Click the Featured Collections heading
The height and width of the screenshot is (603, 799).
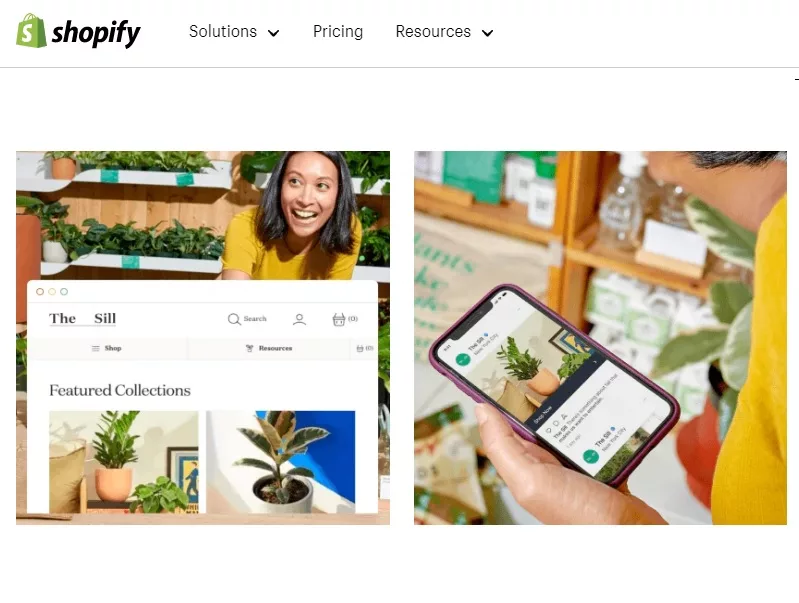120,390
